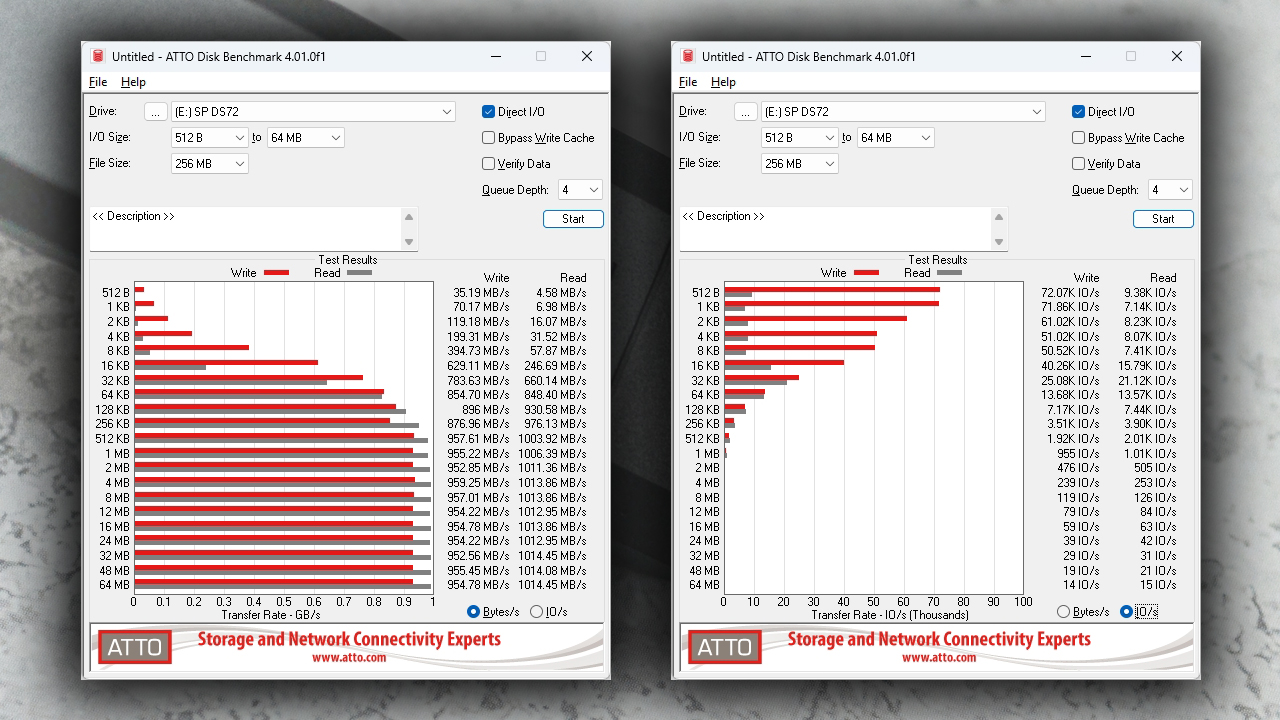Click the 4.58 MB/s read result

(x=560, y=293)
